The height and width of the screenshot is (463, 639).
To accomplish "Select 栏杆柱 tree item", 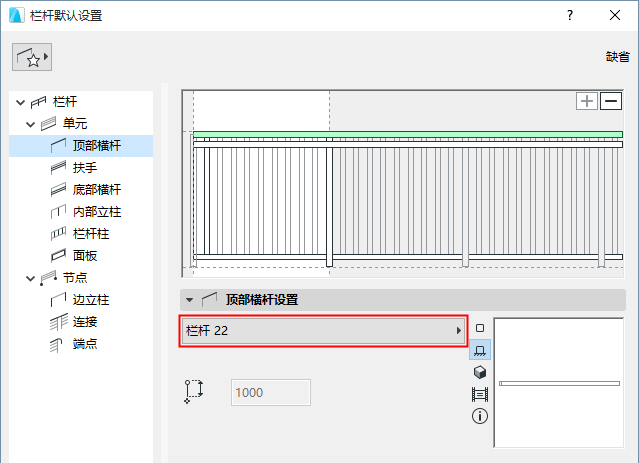I will click(x=91, y=234).
